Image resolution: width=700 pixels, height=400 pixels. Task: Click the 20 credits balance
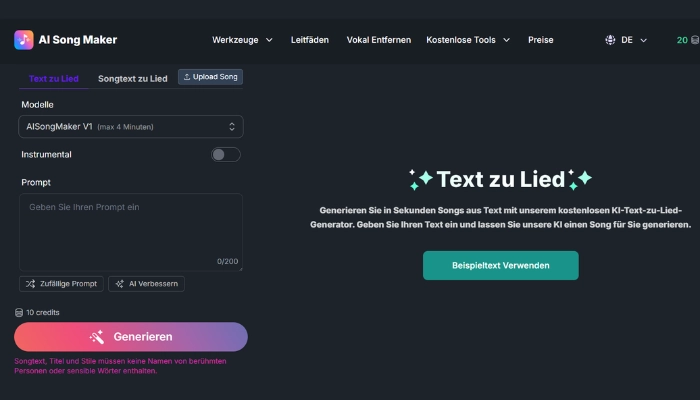[x=682, y=40]
